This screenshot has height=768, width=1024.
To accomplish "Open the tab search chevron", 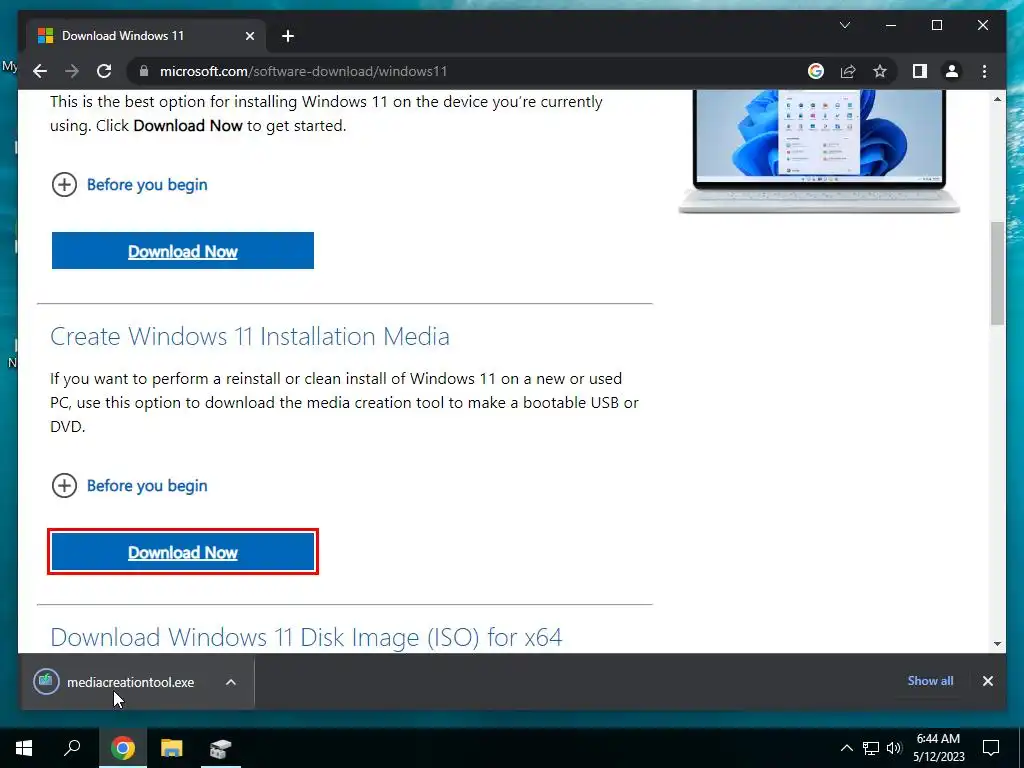I will point(844,25).
